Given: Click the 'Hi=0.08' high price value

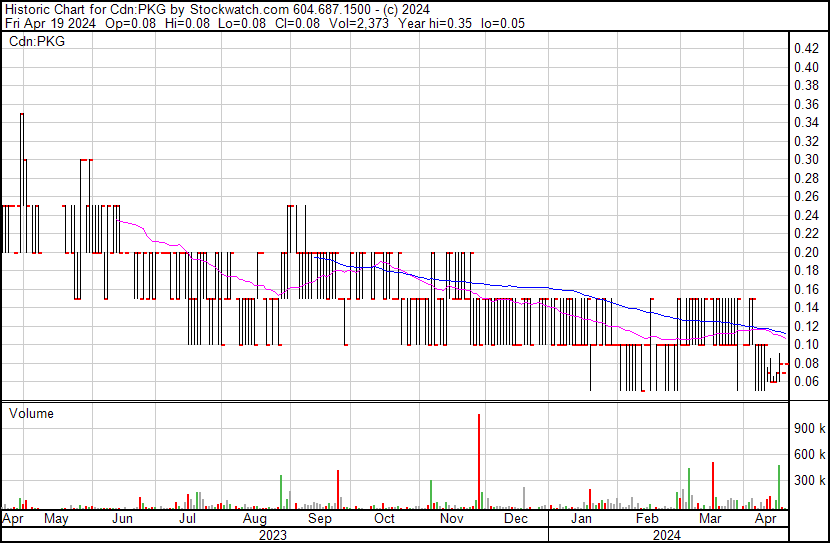Looking at the screenshot, I should [185, 23].
